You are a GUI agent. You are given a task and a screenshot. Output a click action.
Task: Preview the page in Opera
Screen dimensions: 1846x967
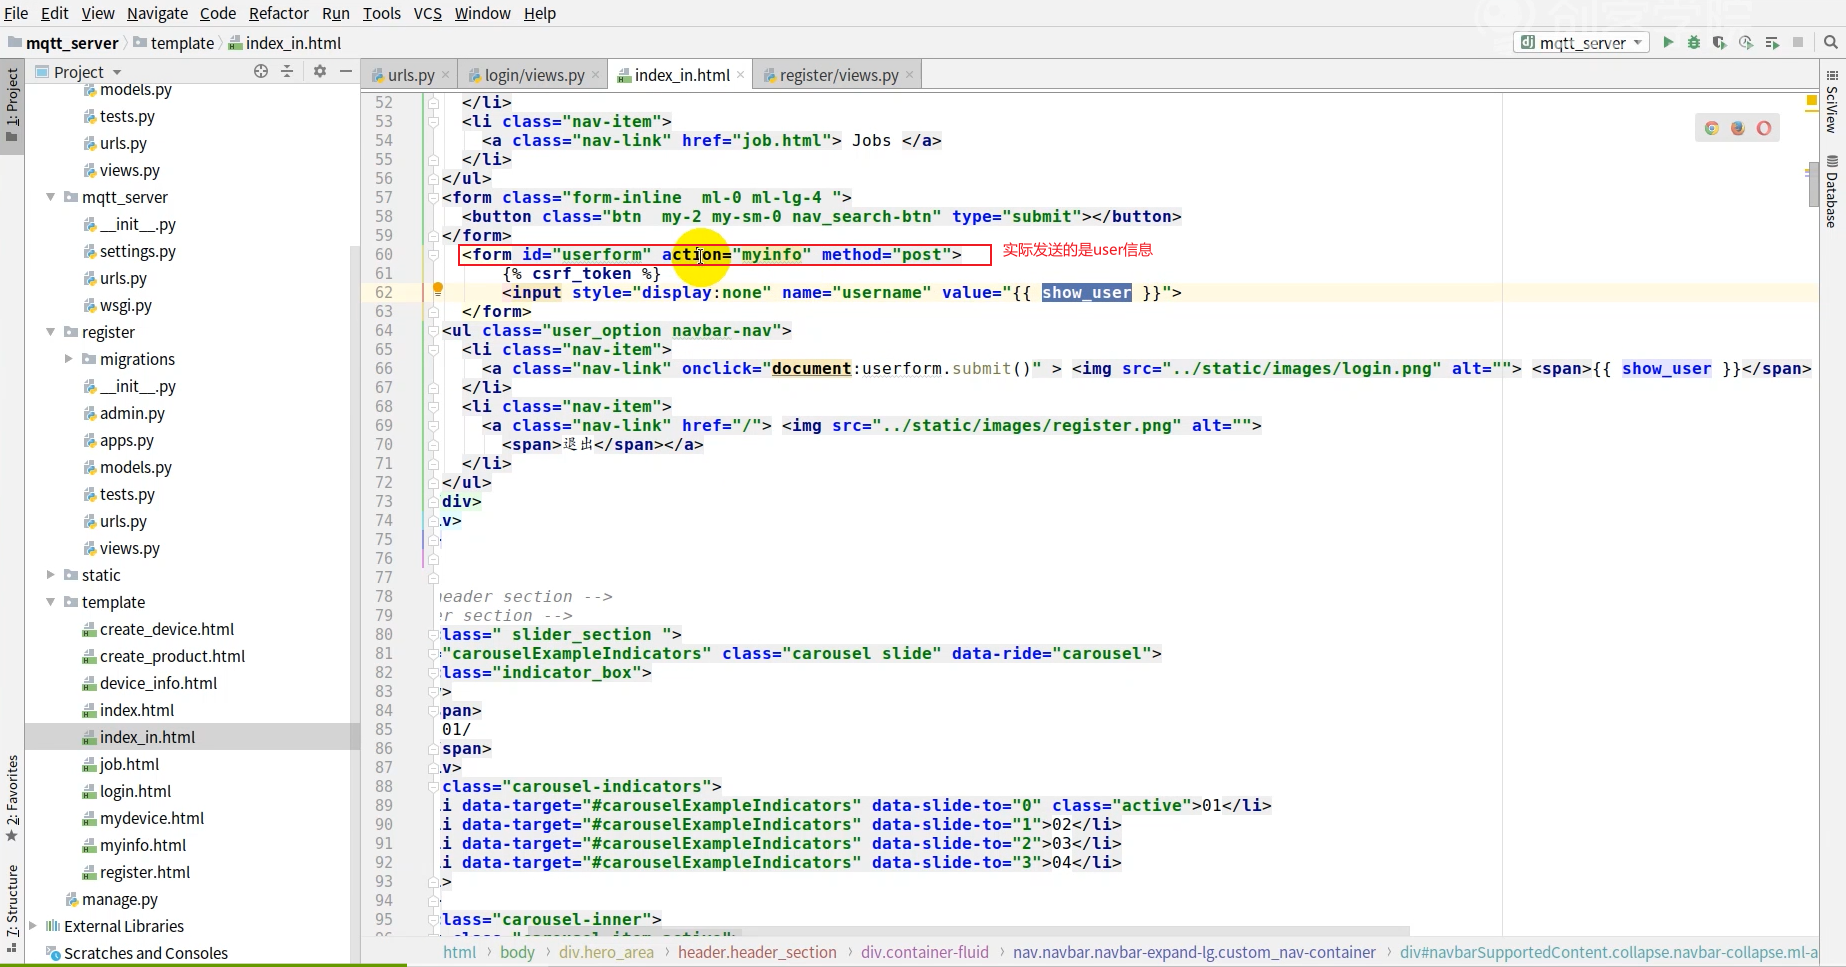[1764, 128]
